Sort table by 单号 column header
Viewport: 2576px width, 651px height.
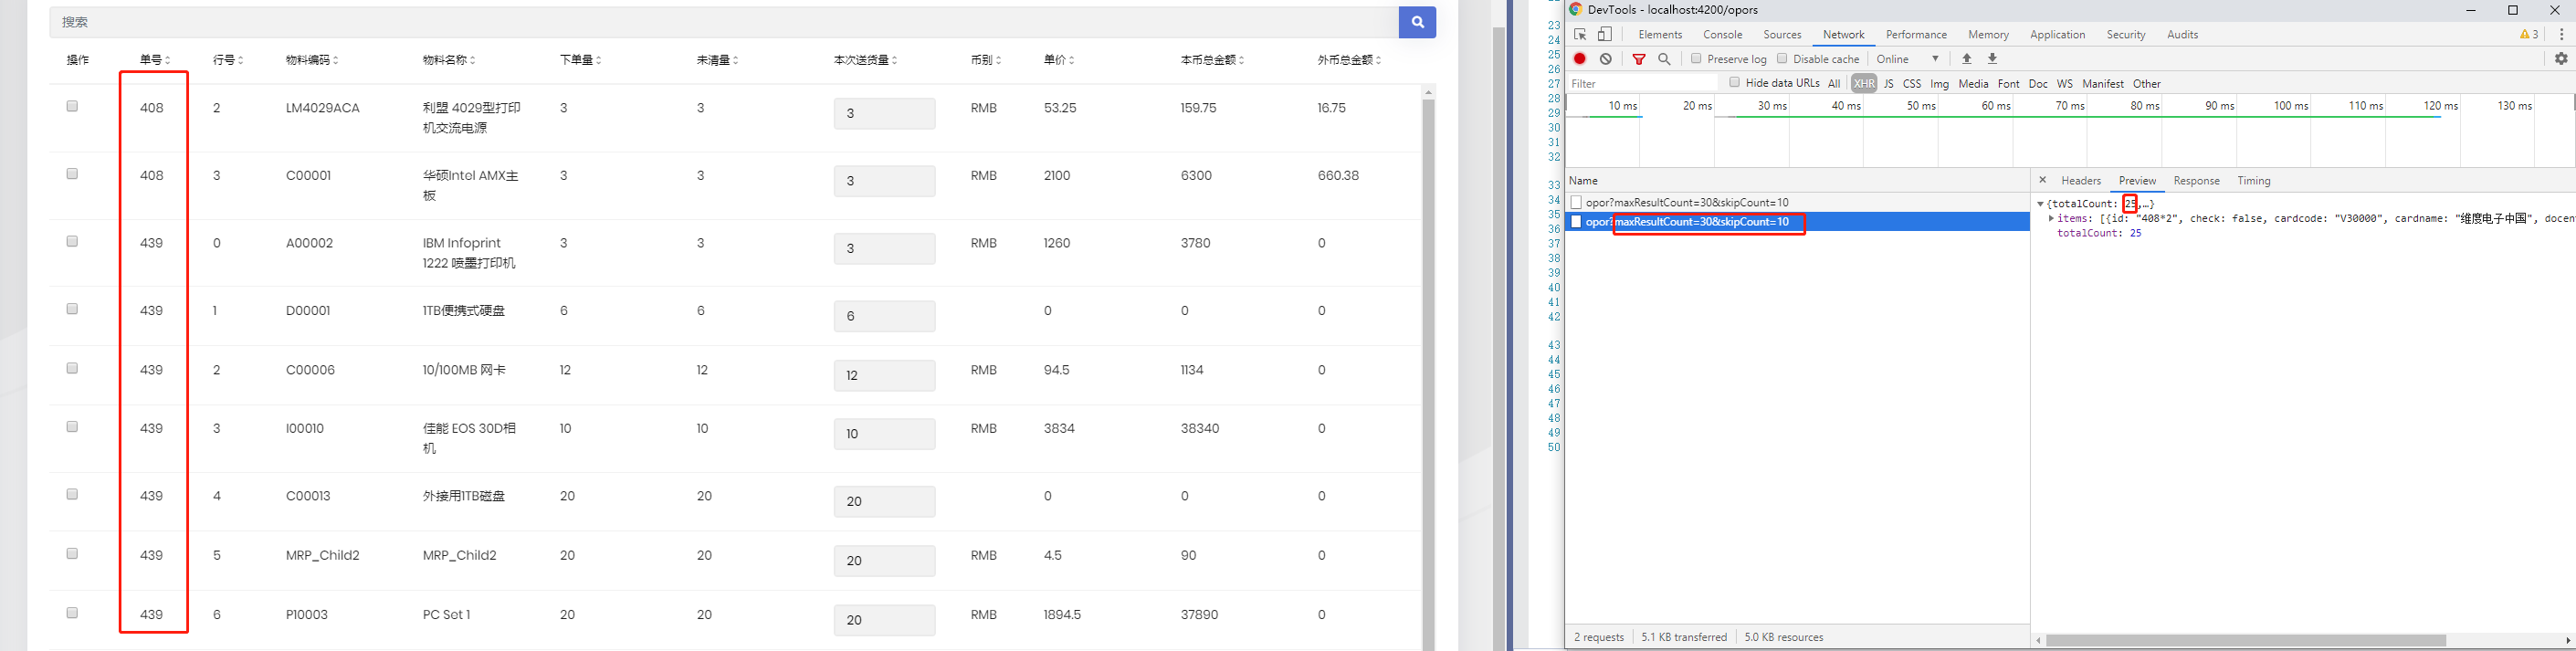[155, 60]
